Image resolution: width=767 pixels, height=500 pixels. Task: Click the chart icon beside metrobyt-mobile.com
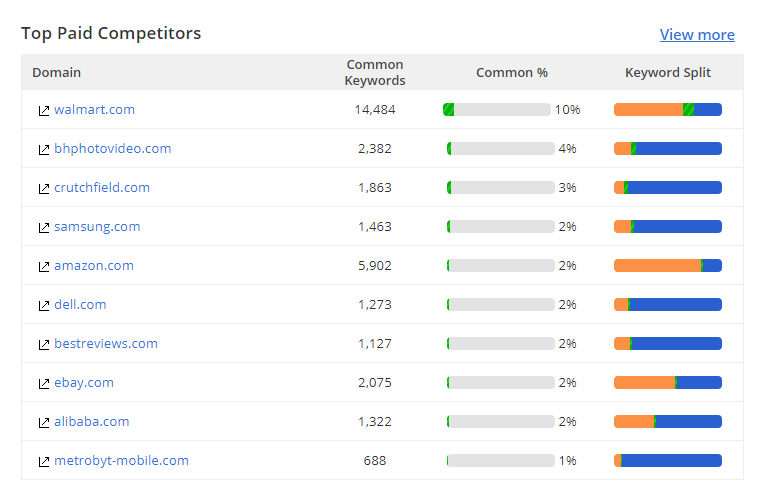[x=44, y=461]
